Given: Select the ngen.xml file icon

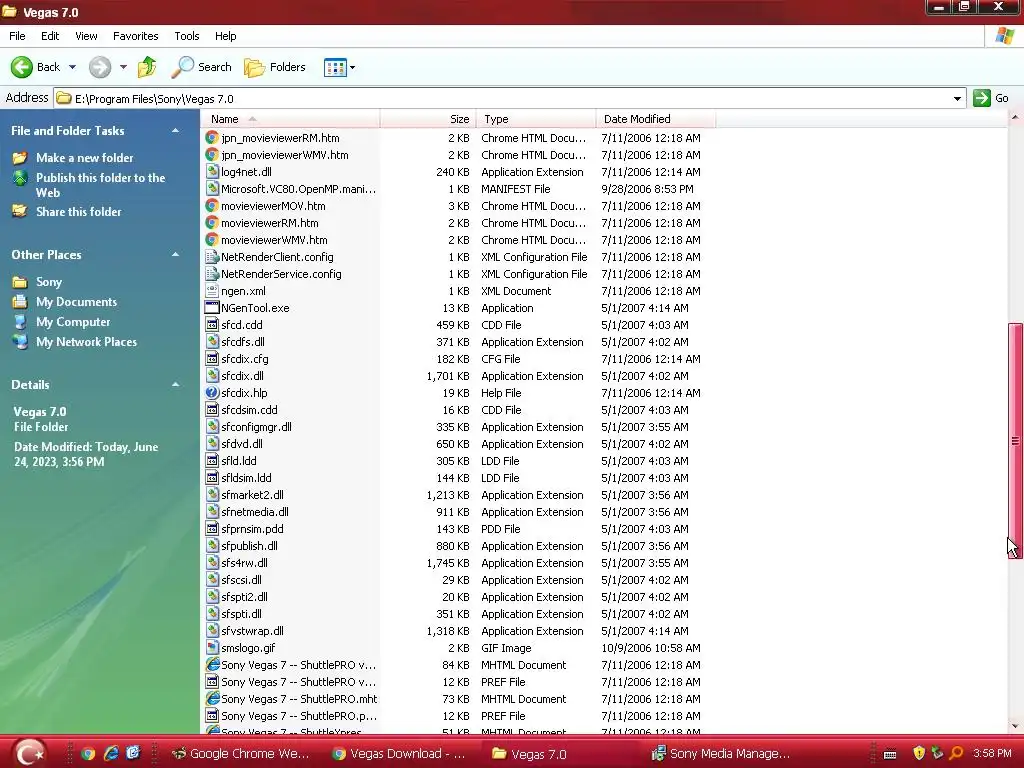Looking at the screenshot, I should (x=212, y=291).
